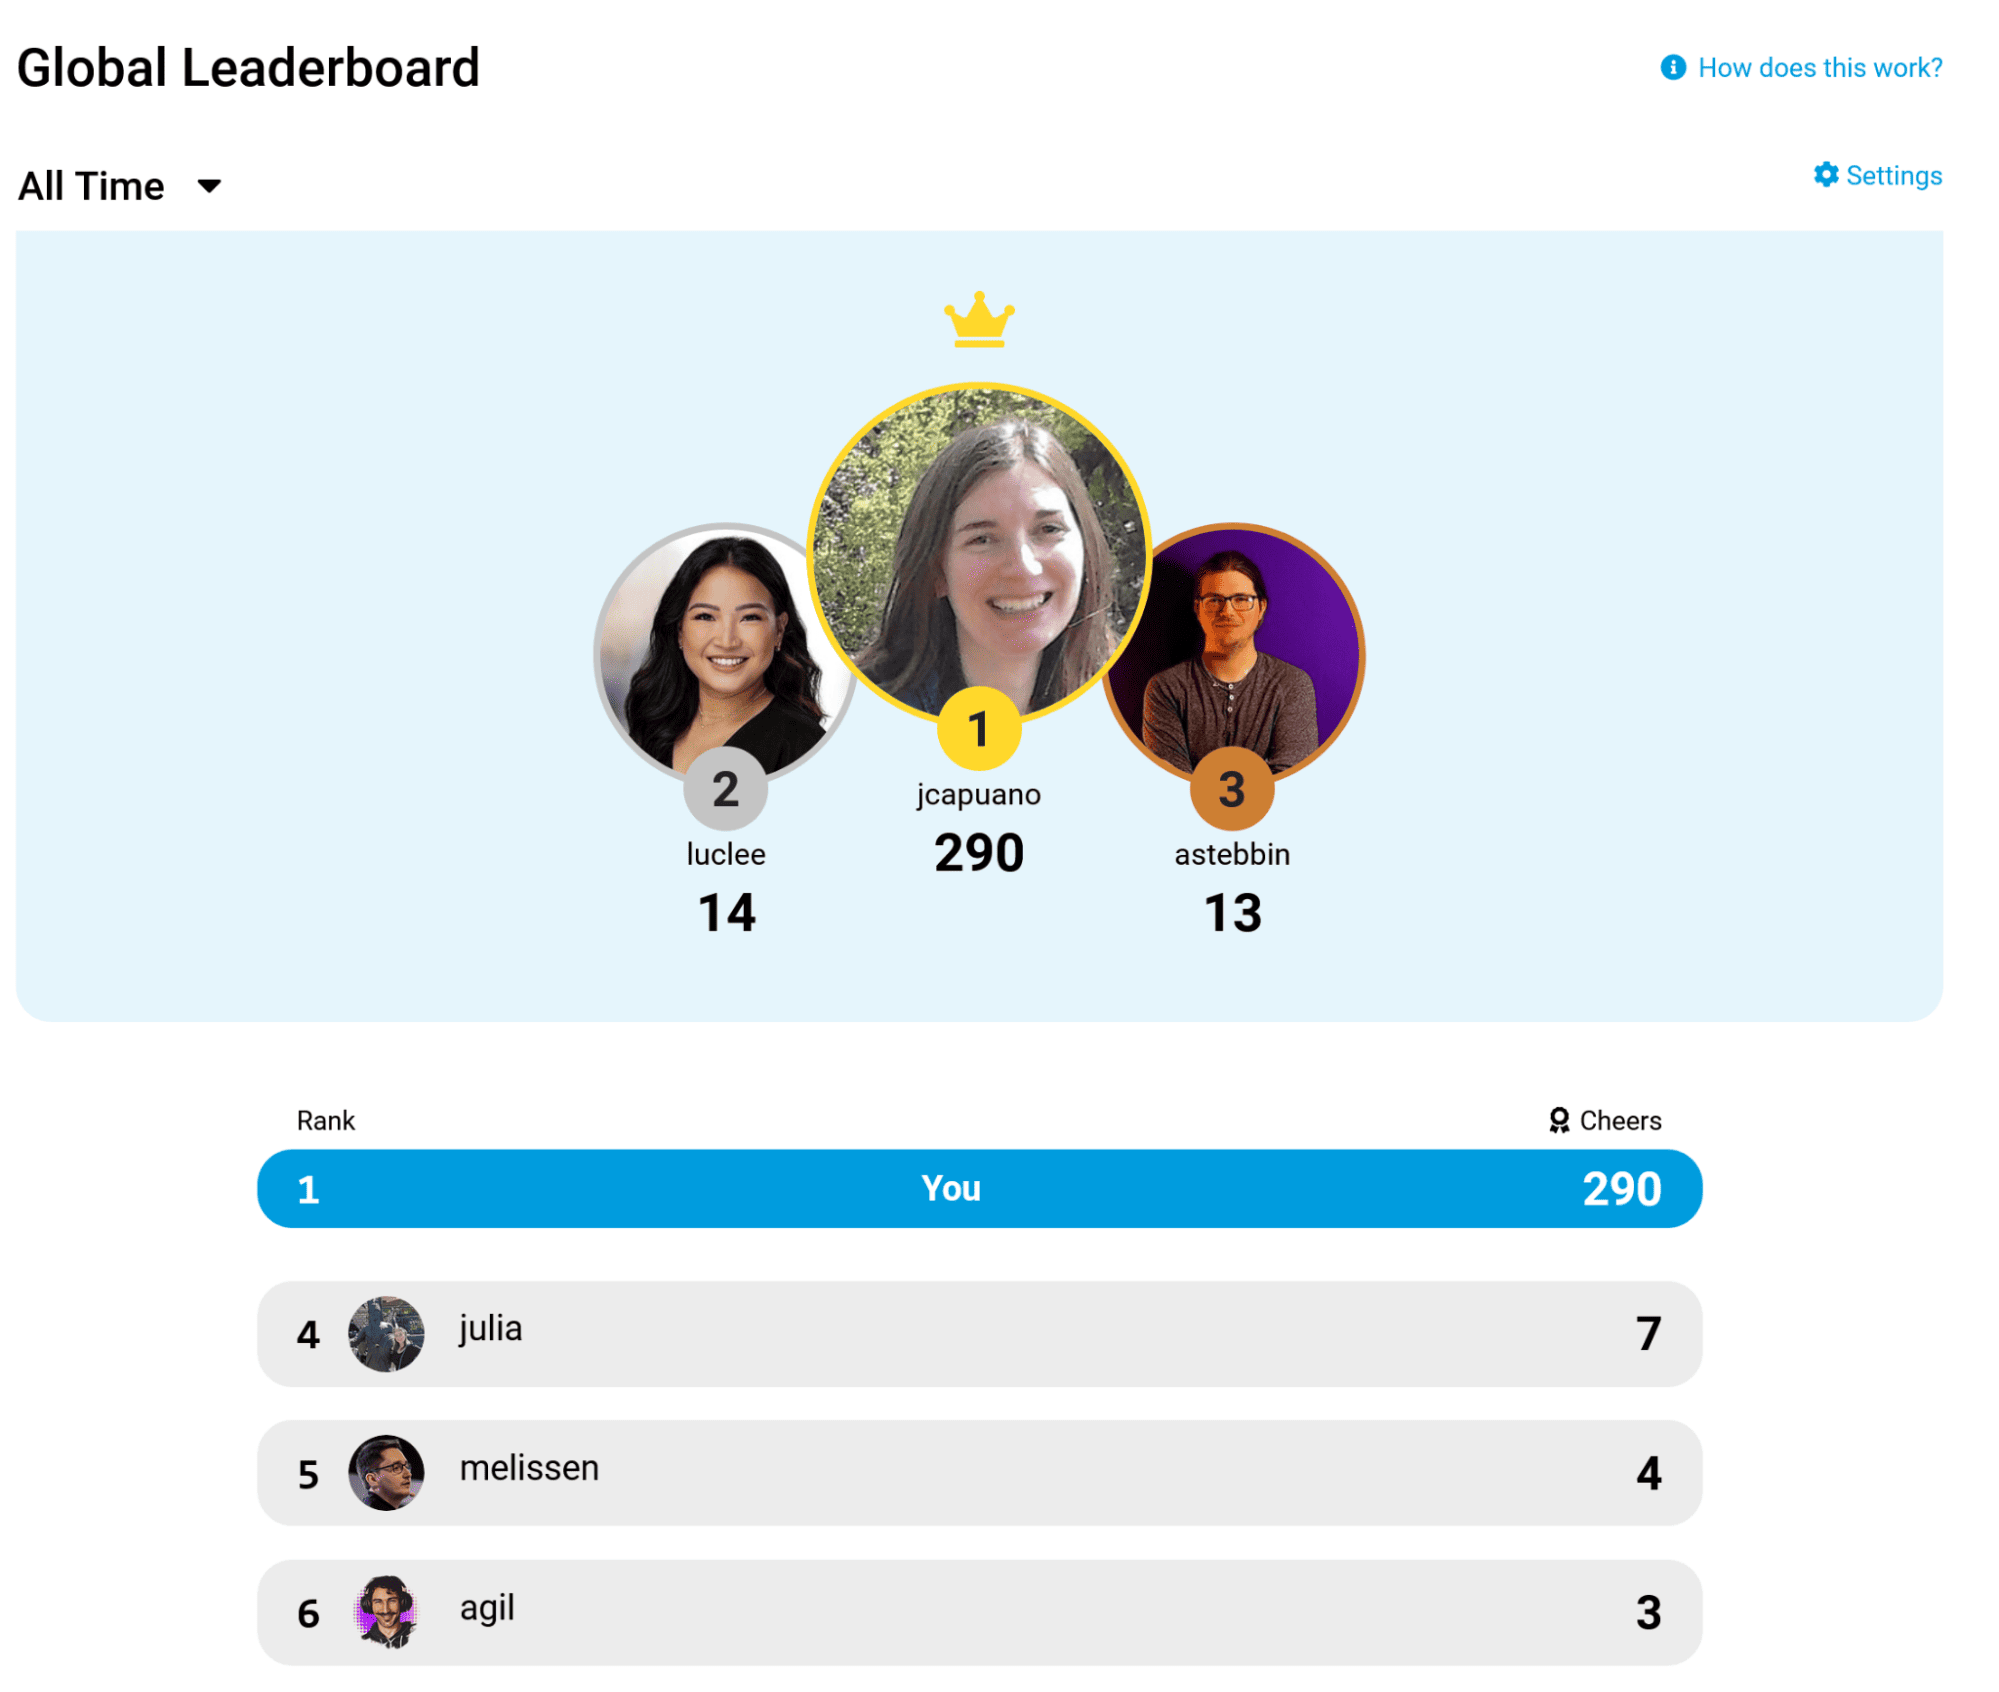Open the How does this work link
Image resolution: width=1999 pixels, height=1692 pixels.
[1819, 68]
